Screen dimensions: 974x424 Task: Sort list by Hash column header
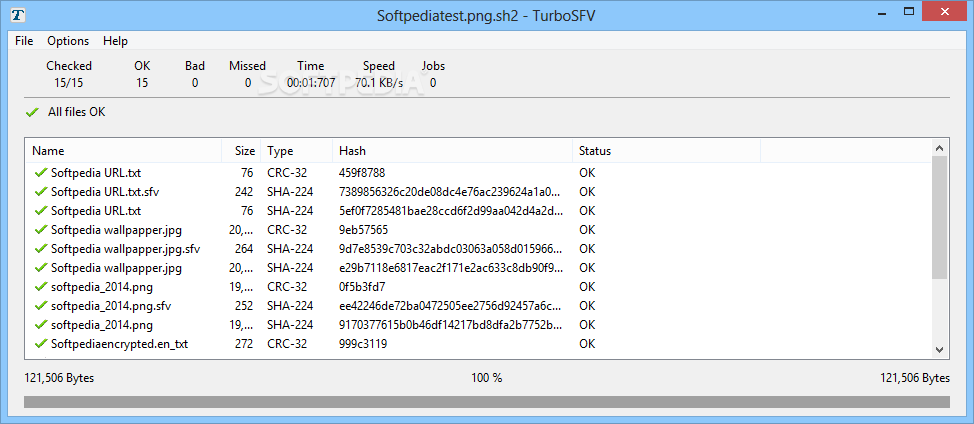coord(452,151)
